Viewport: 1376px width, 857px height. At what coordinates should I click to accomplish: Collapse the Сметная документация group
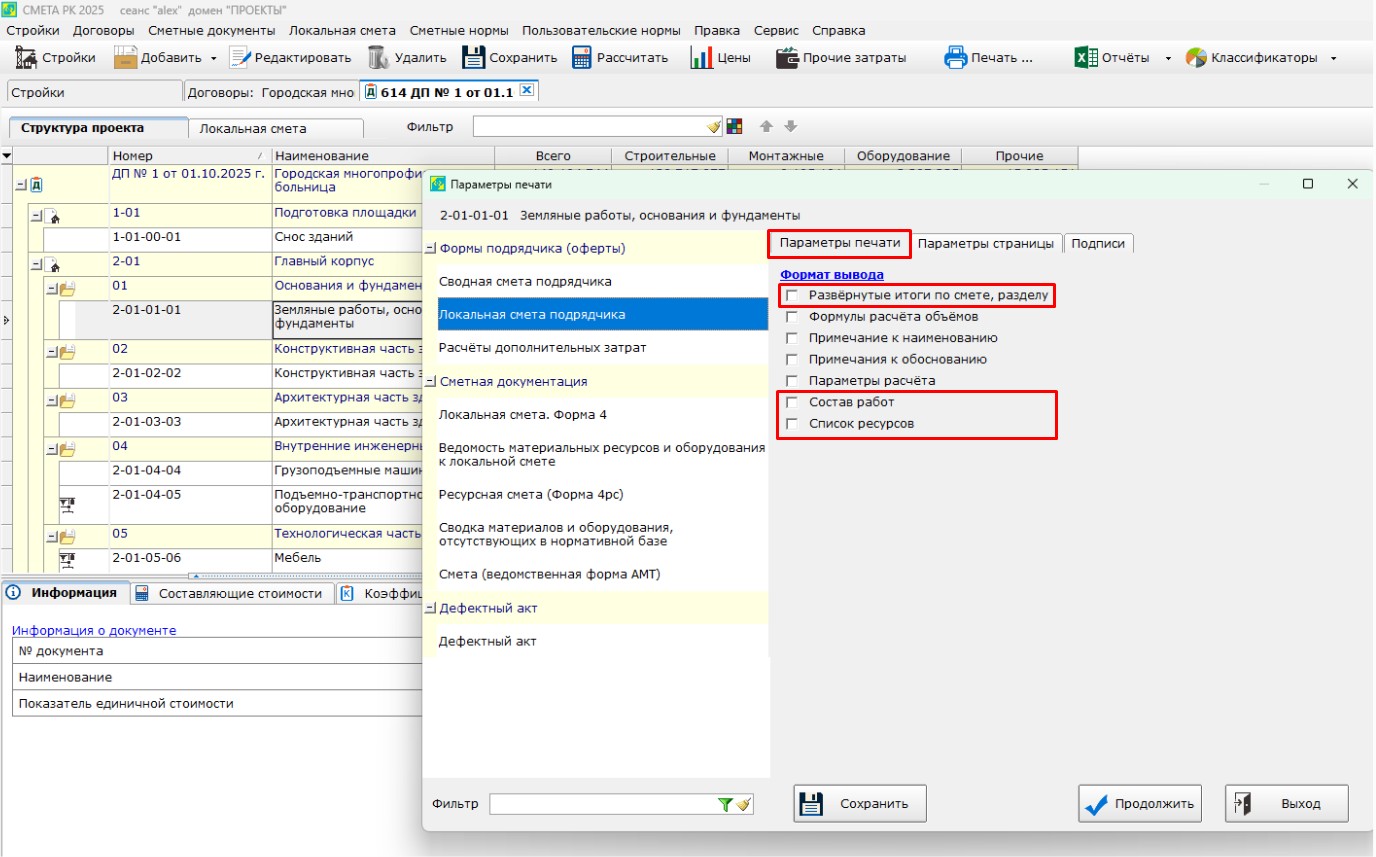(x=430, y=382)
